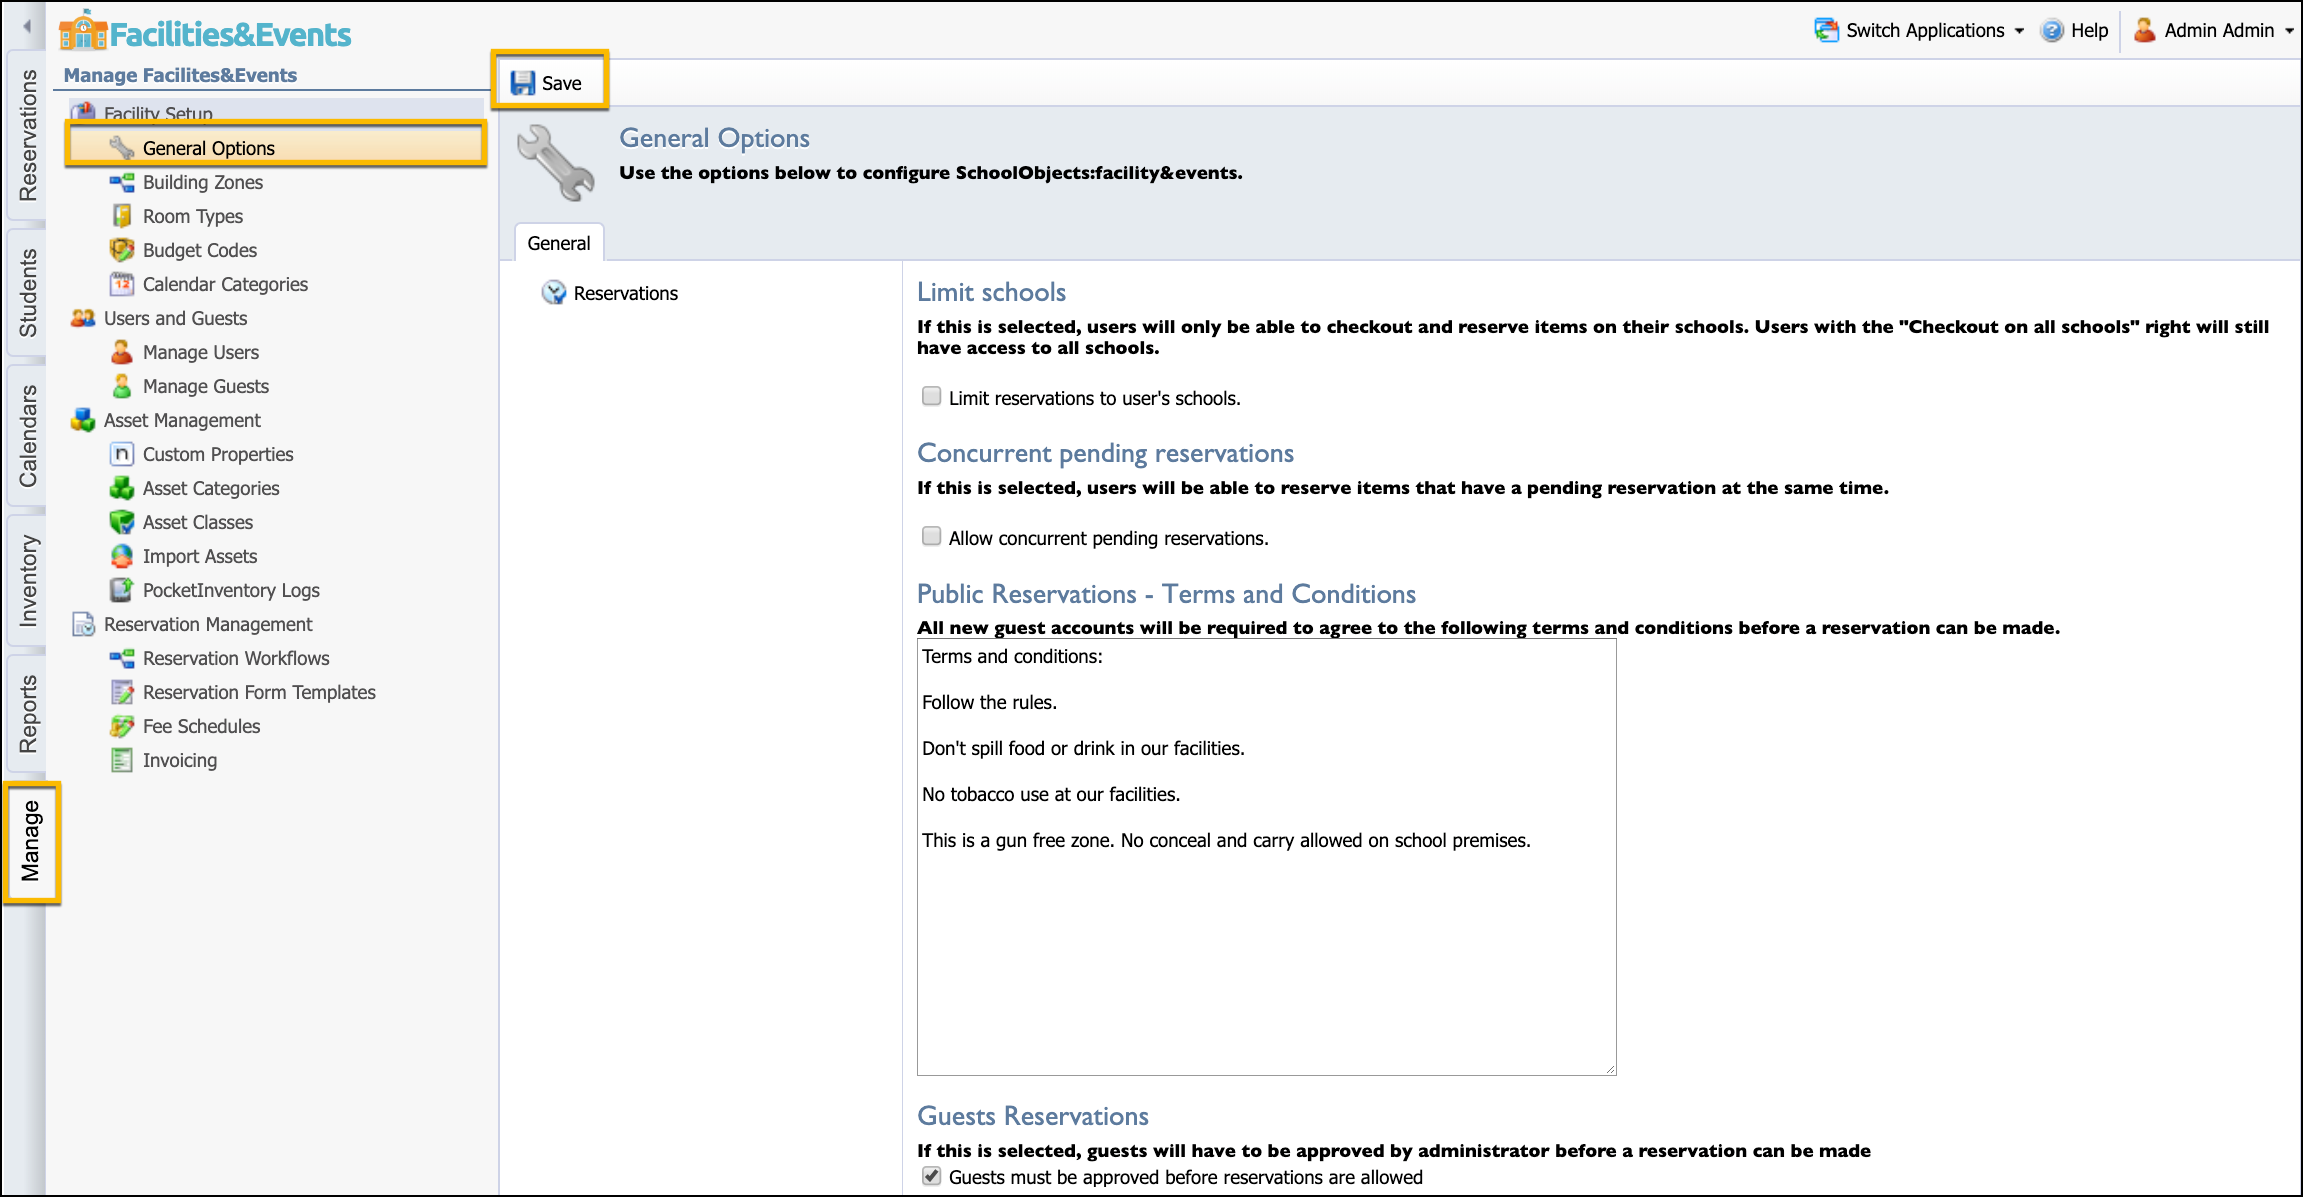Click the Switch Applications icon
This screenshot has width=2303, height=1197.
click(1827, 30)
